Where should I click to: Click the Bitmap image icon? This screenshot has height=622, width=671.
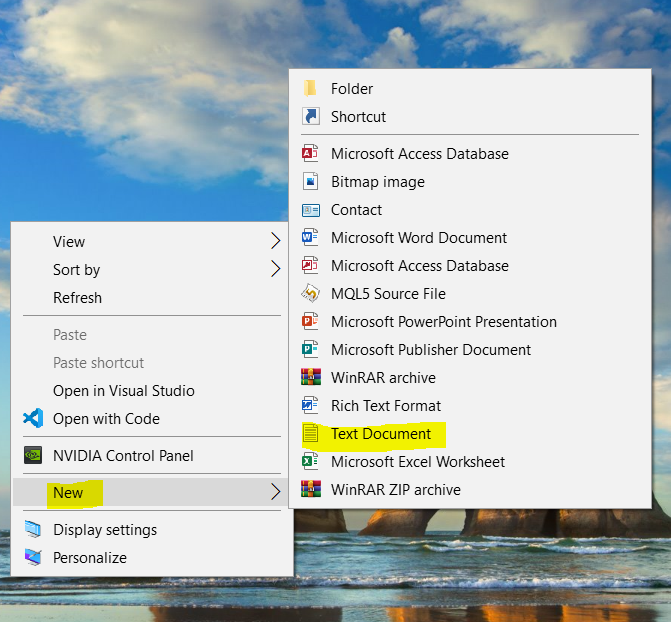311,182
